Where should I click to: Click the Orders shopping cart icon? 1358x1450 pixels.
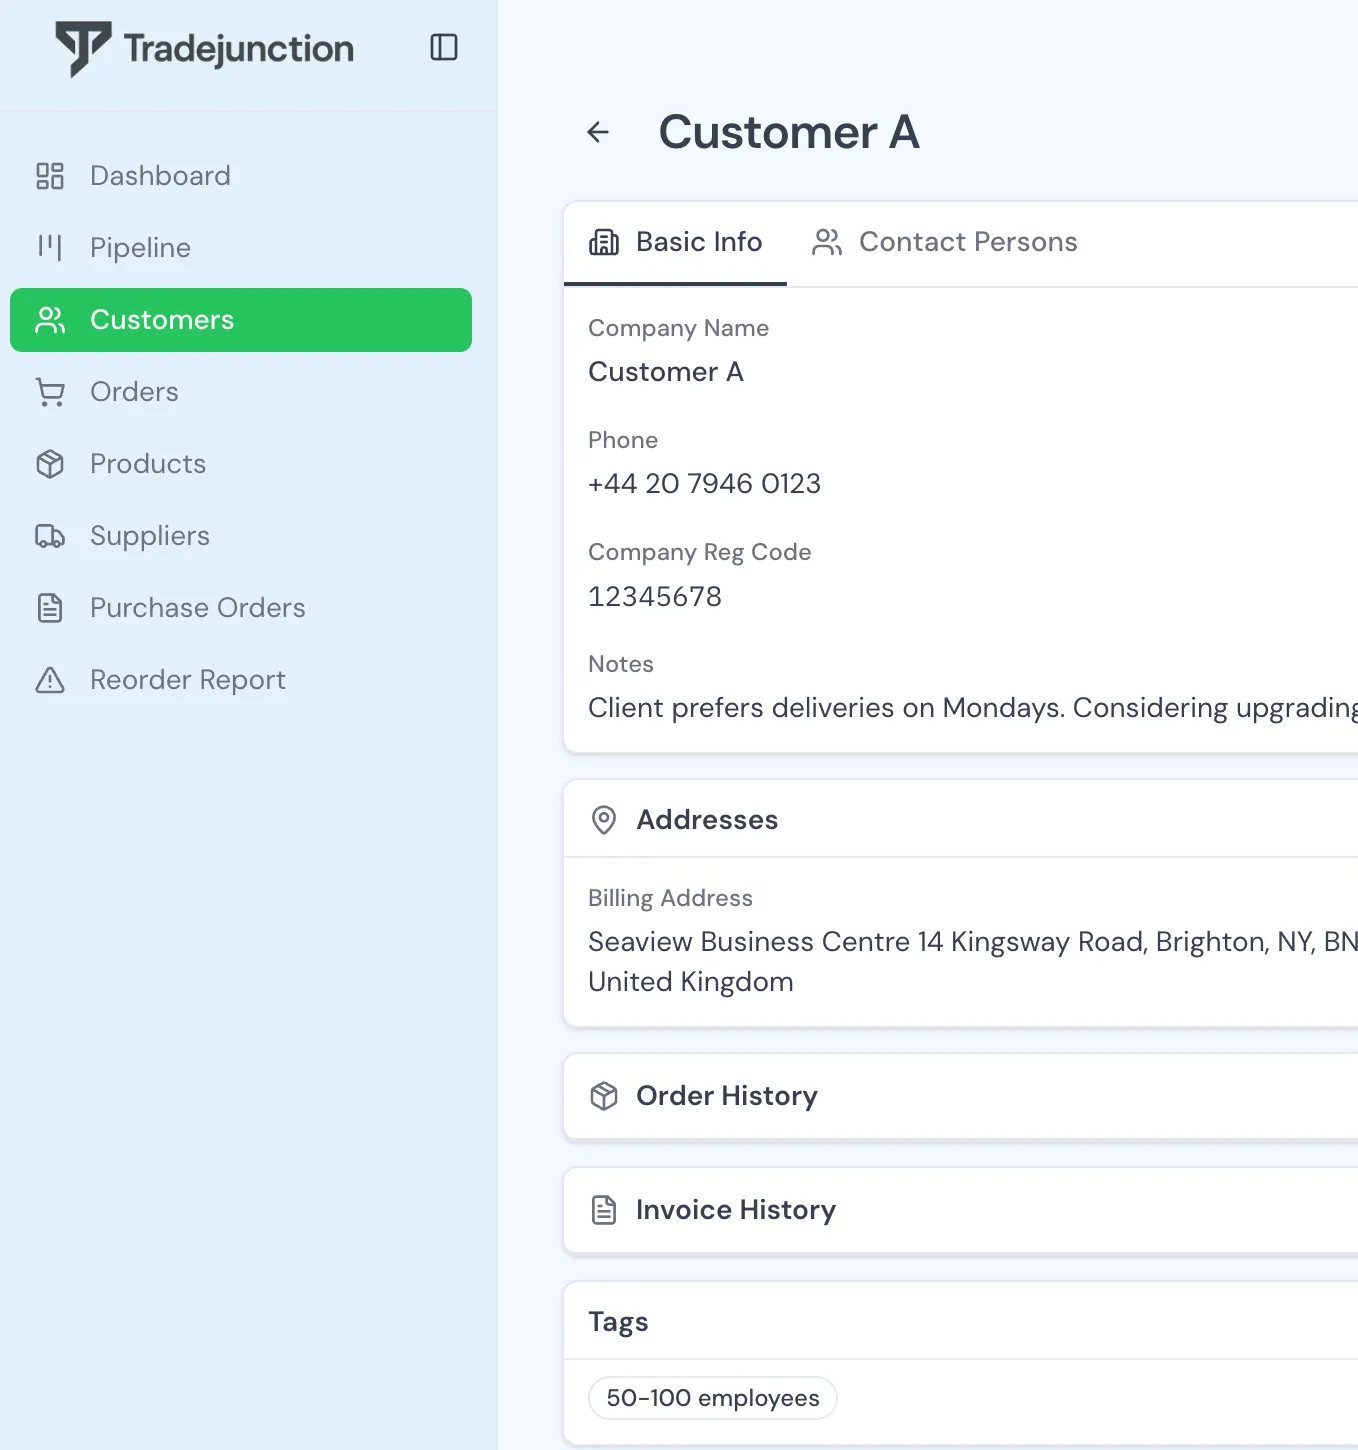tap(50, 392)
